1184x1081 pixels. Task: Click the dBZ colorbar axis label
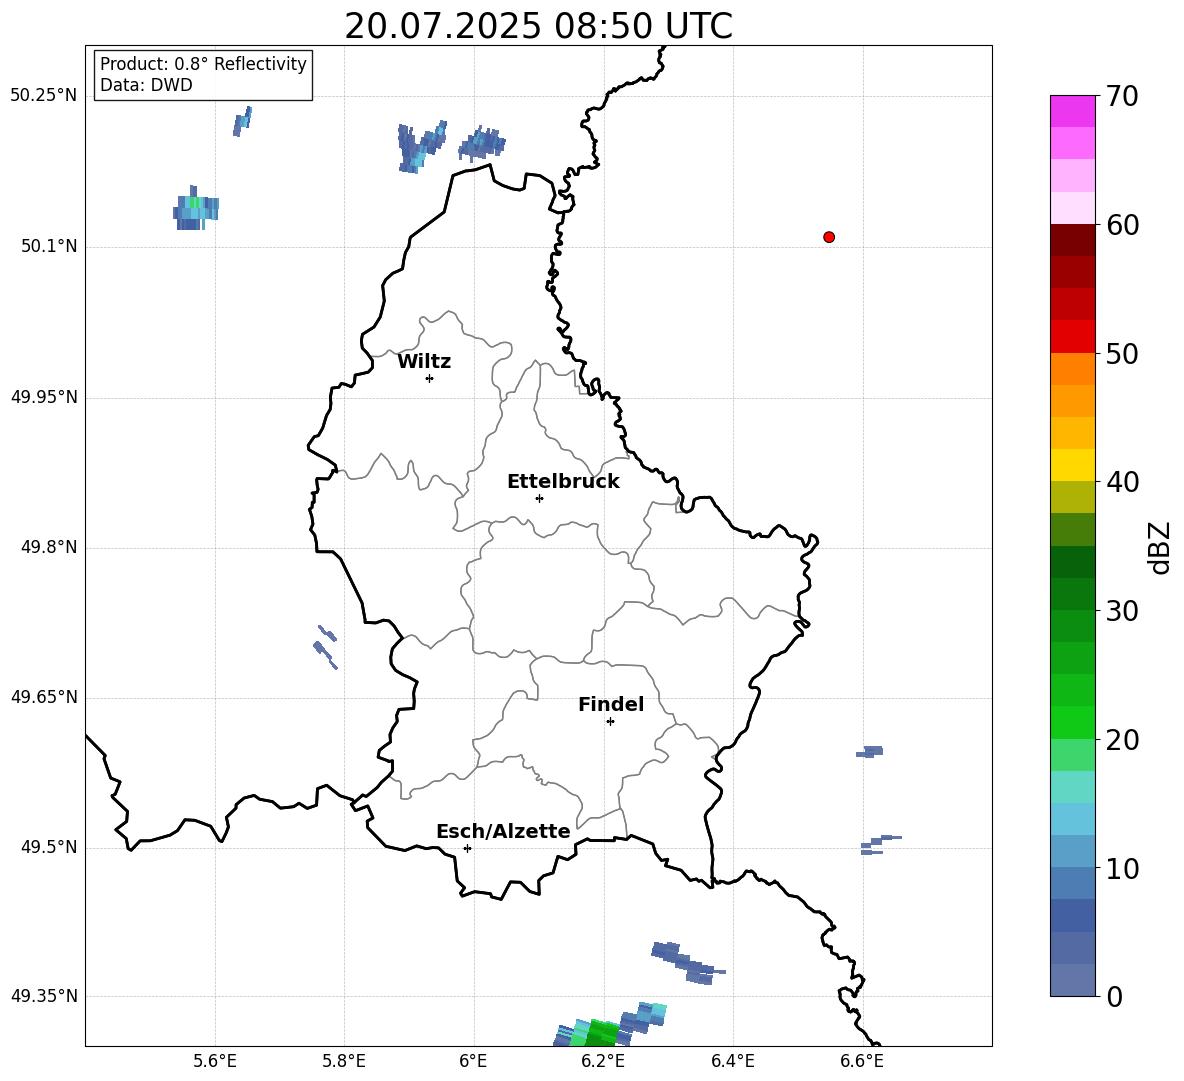pos(1160,547)
